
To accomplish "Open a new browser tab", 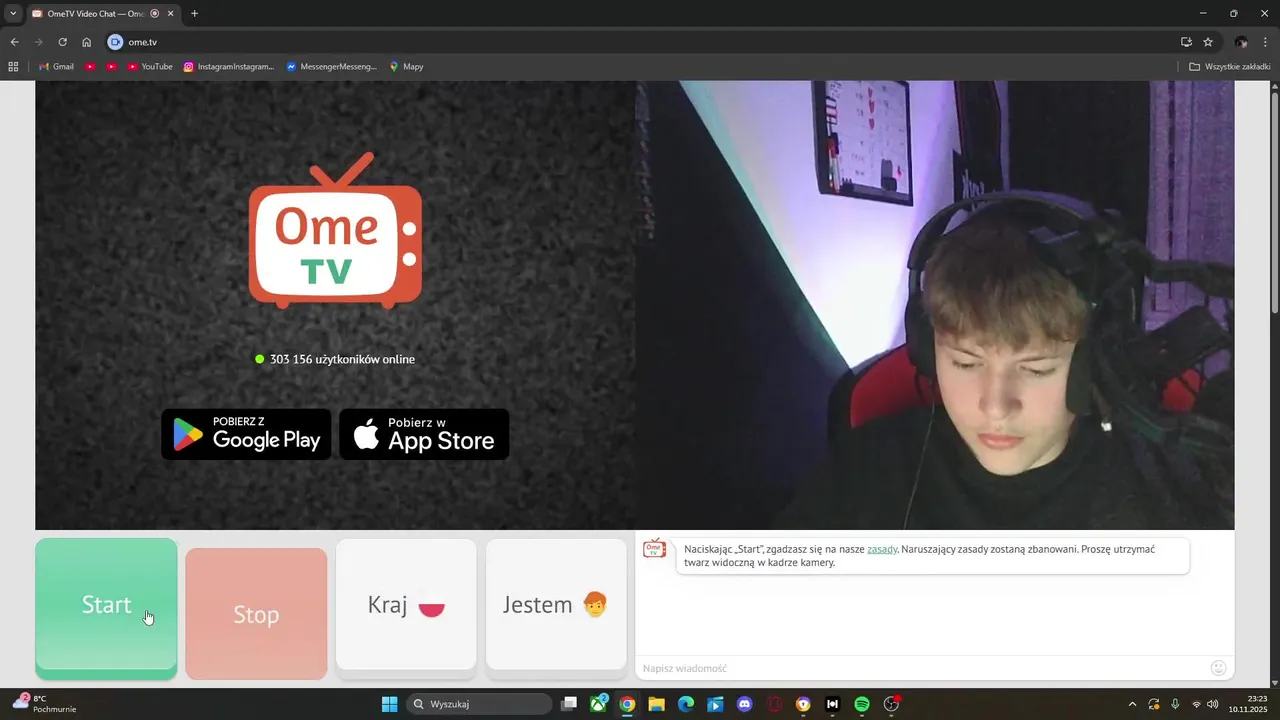I will (x=194, y=14).
